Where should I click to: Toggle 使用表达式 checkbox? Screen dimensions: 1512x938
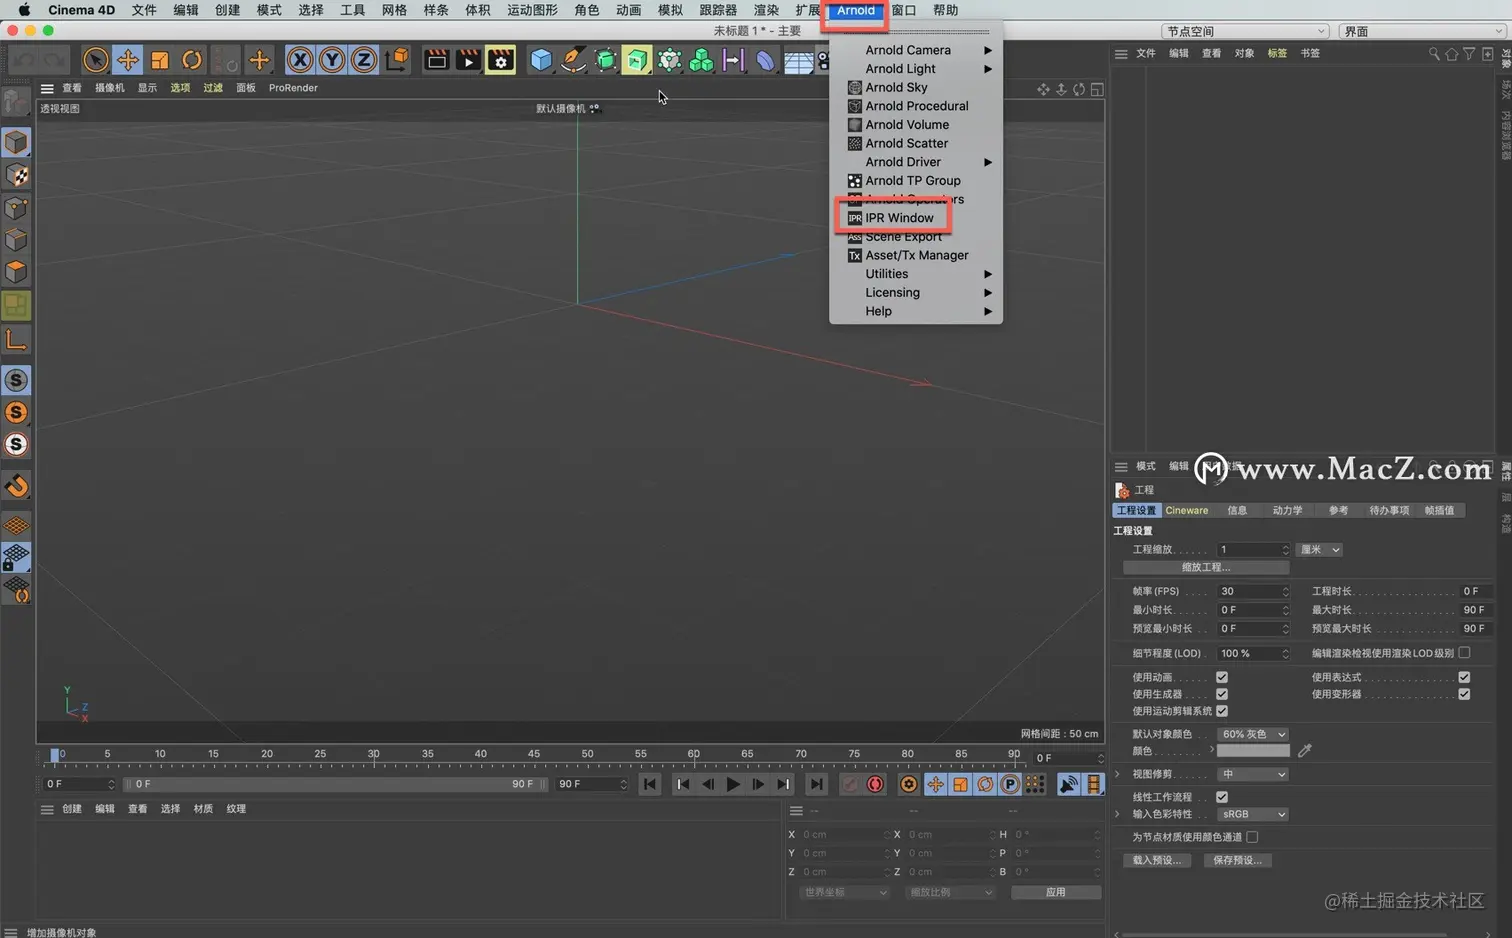tap(1464, 677)
